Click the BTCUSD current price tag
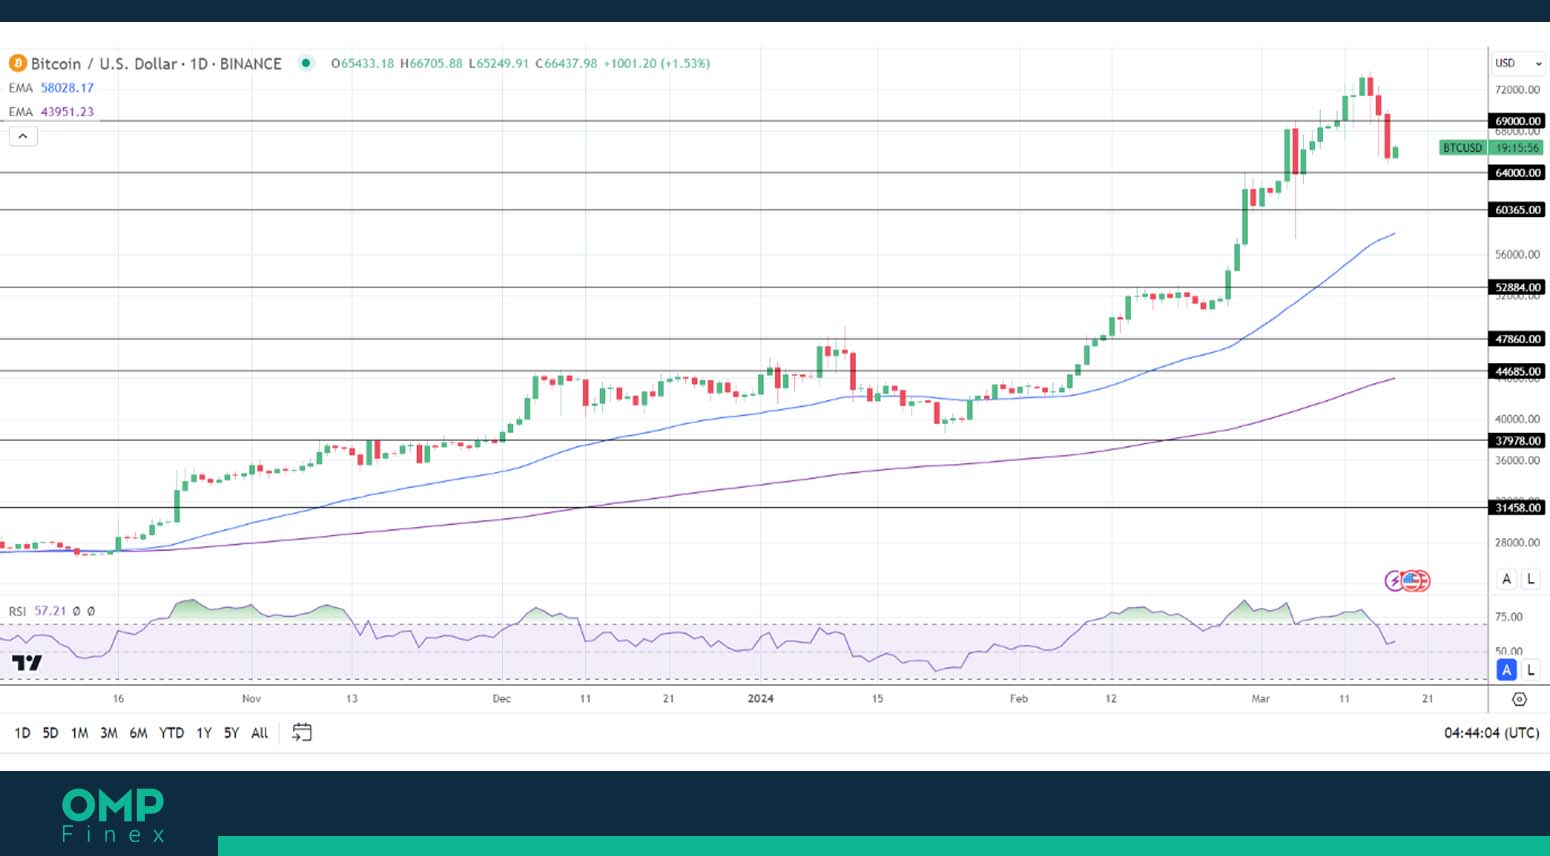 (x=1491, y=148)
